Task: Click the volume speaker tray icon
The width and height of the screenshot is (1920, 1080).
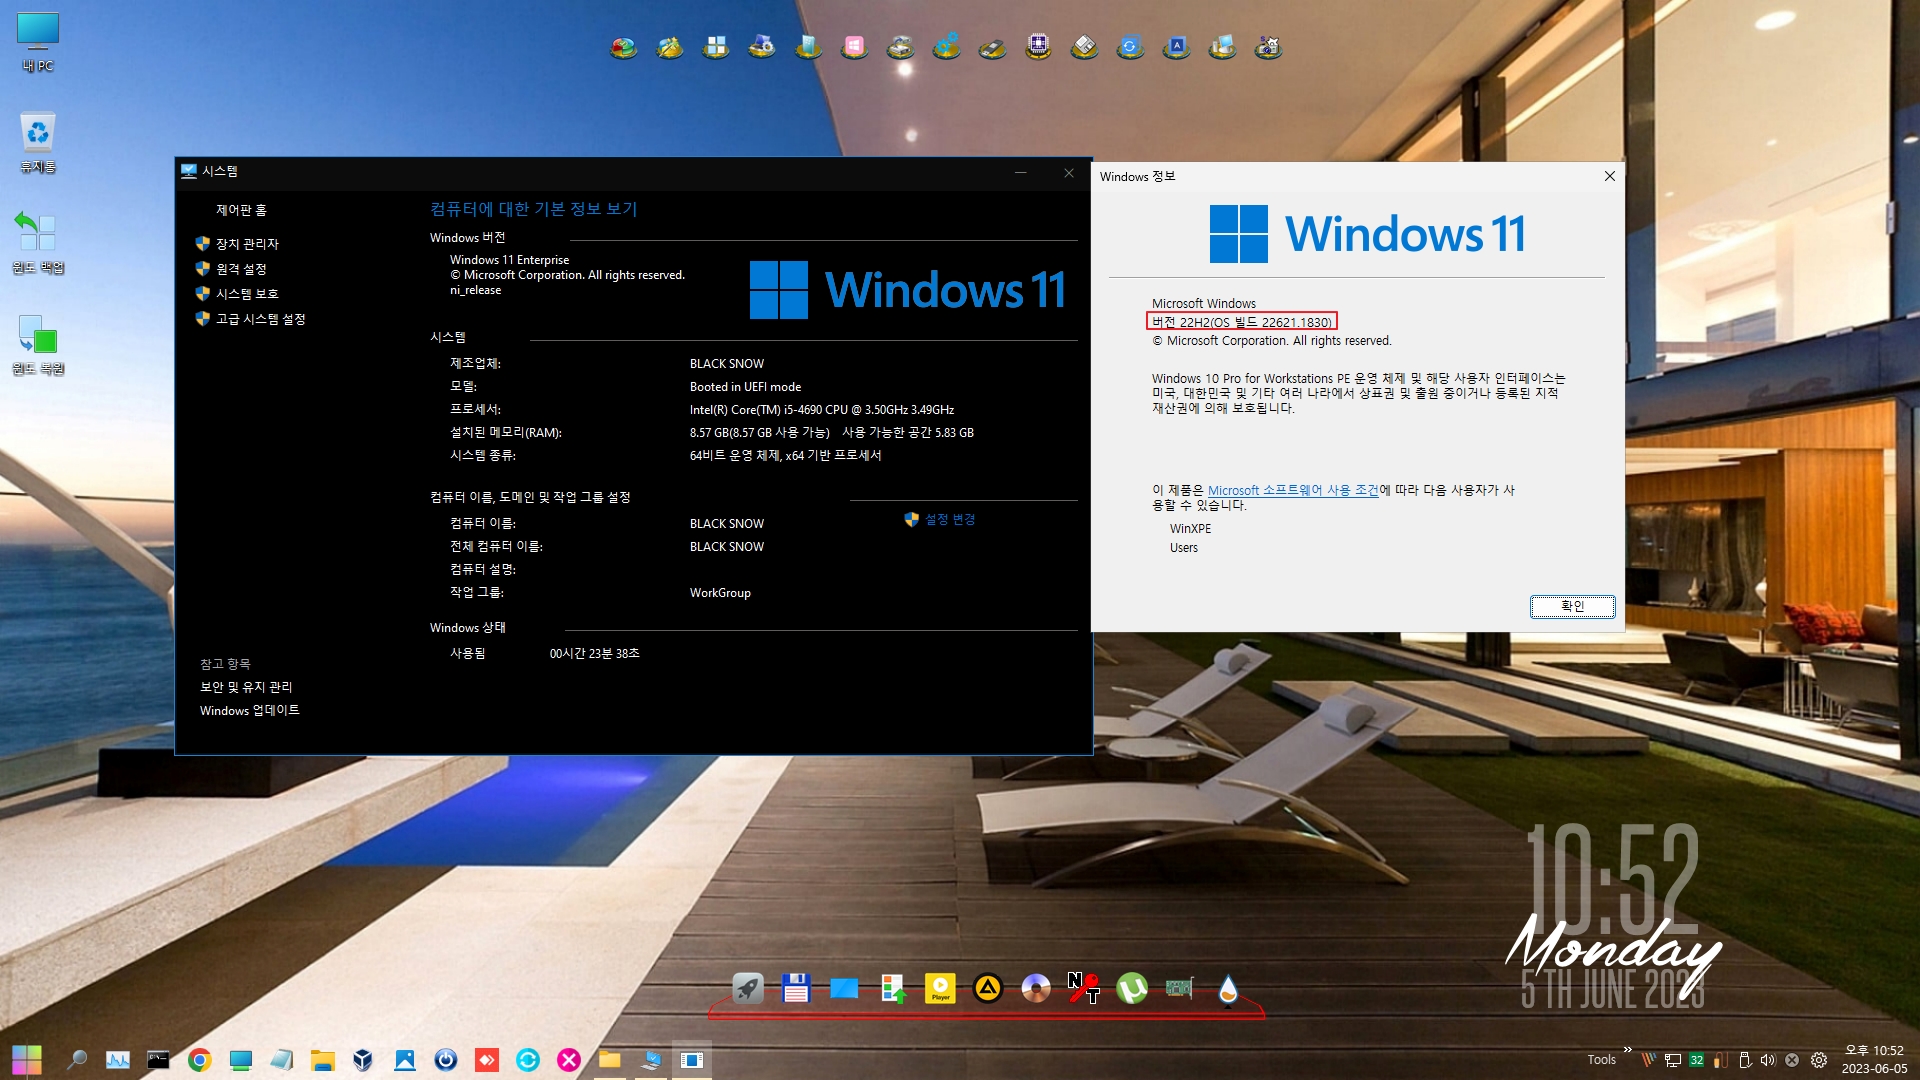Action: [x=1767, y=1060]
